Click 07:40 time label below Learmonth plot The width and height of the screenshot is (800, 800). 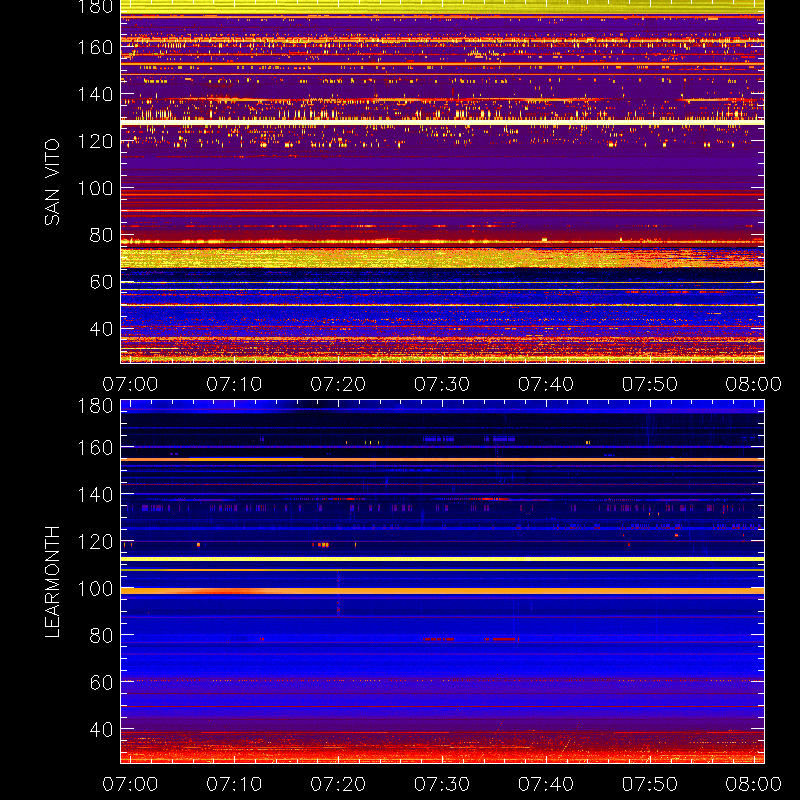click(x=546, y=784)
